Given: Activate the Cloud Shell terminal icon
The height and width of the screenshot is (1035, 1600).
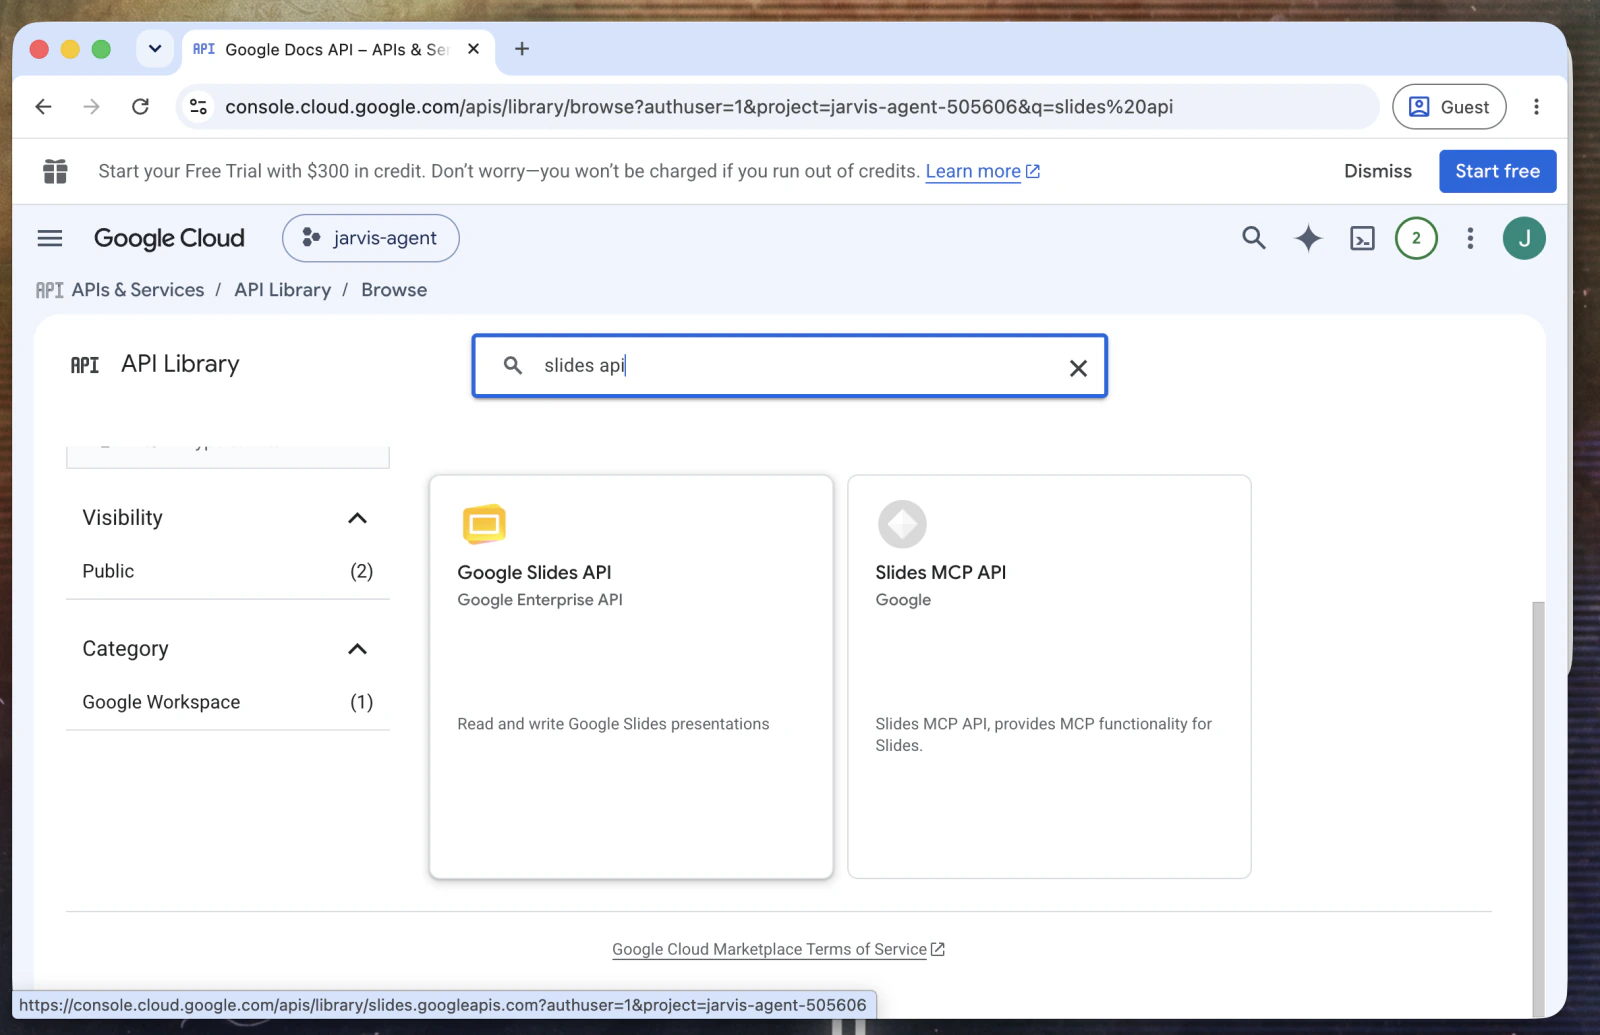Looking at the screenshot, I should click(1362, 238).
